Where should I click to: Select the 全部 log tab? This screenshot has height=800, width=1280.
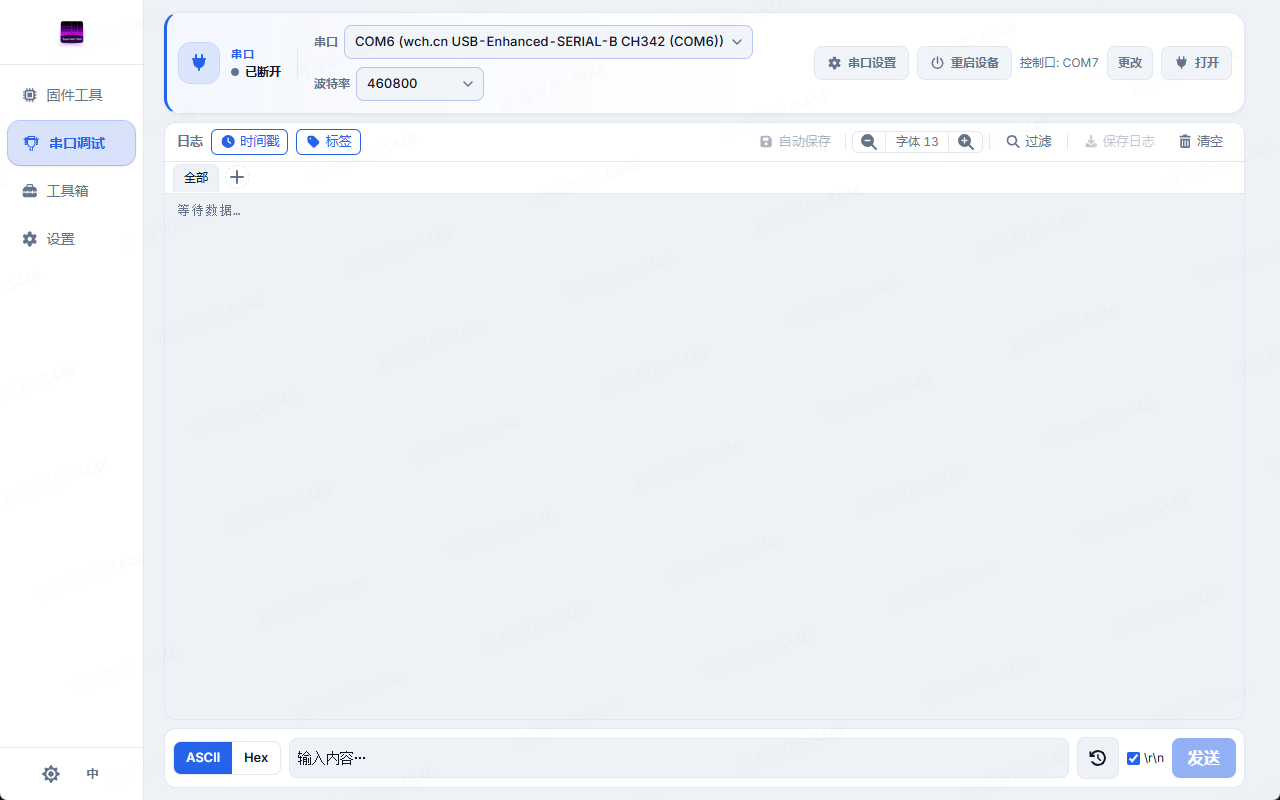click(196, 178)
